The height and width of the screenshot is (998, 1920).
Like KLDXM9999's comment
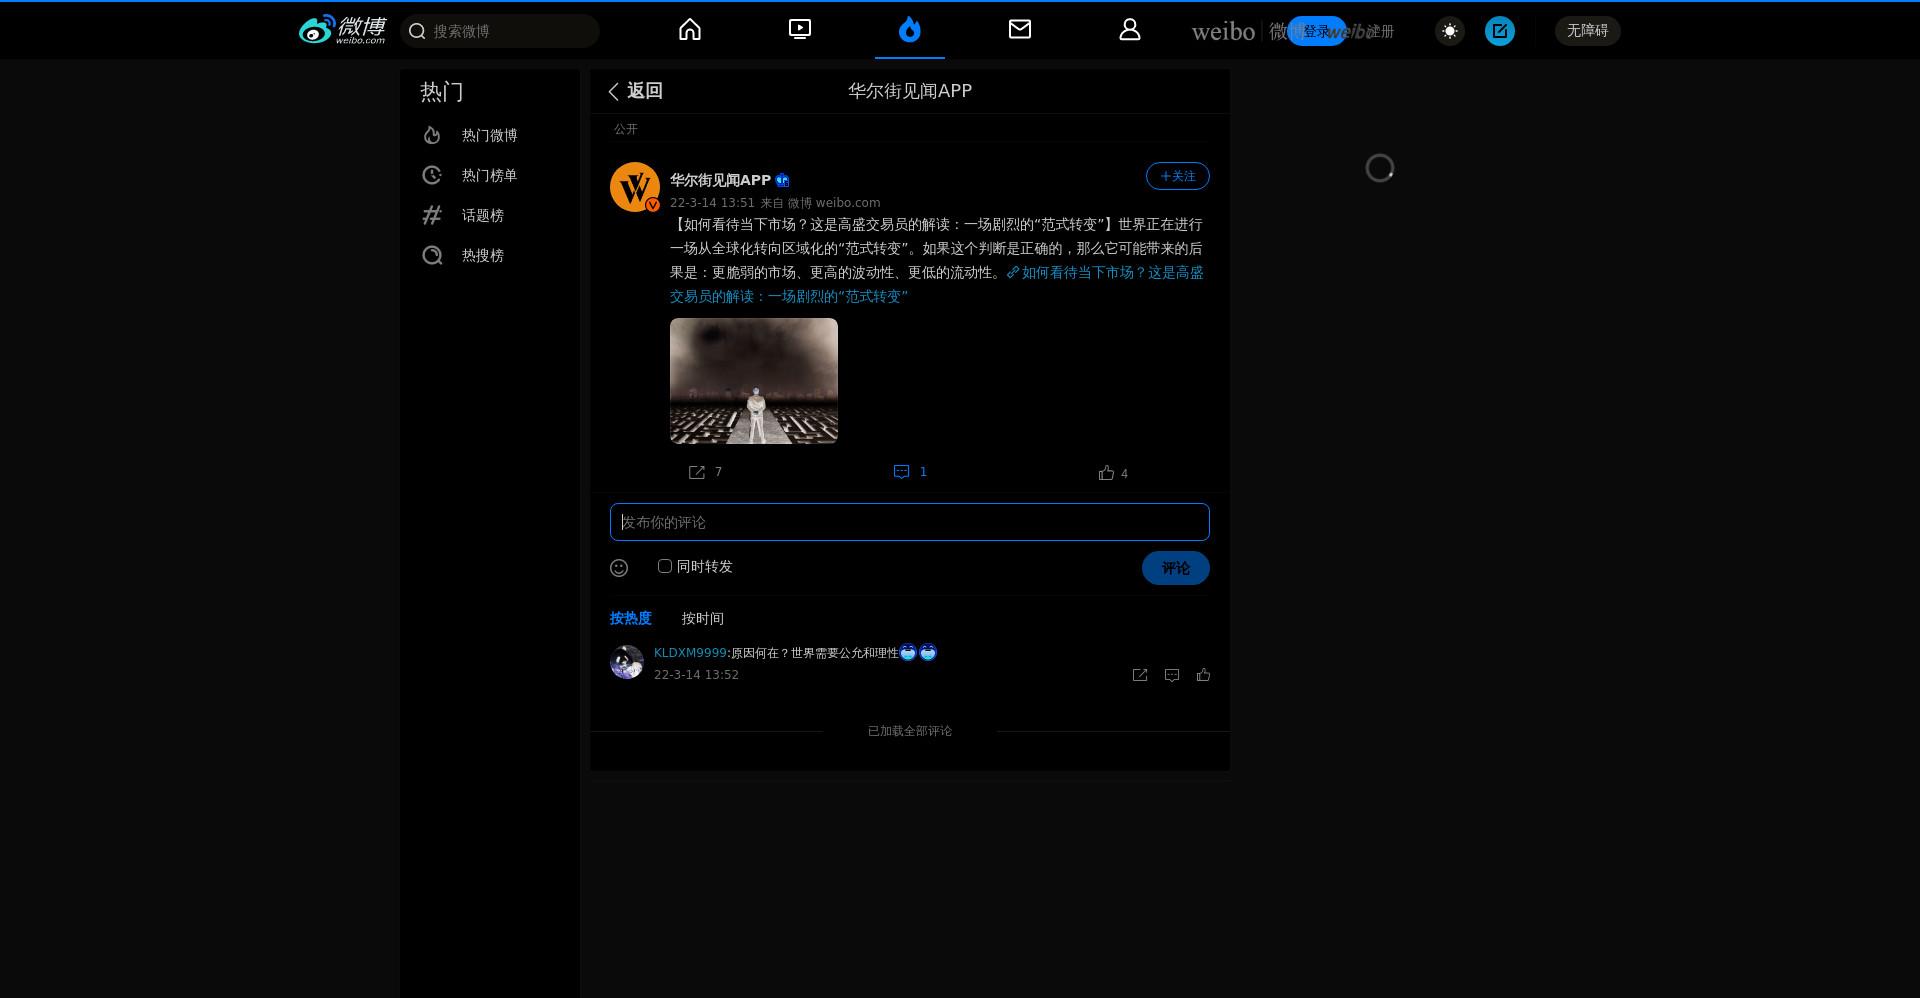[x=1204, y=675]
